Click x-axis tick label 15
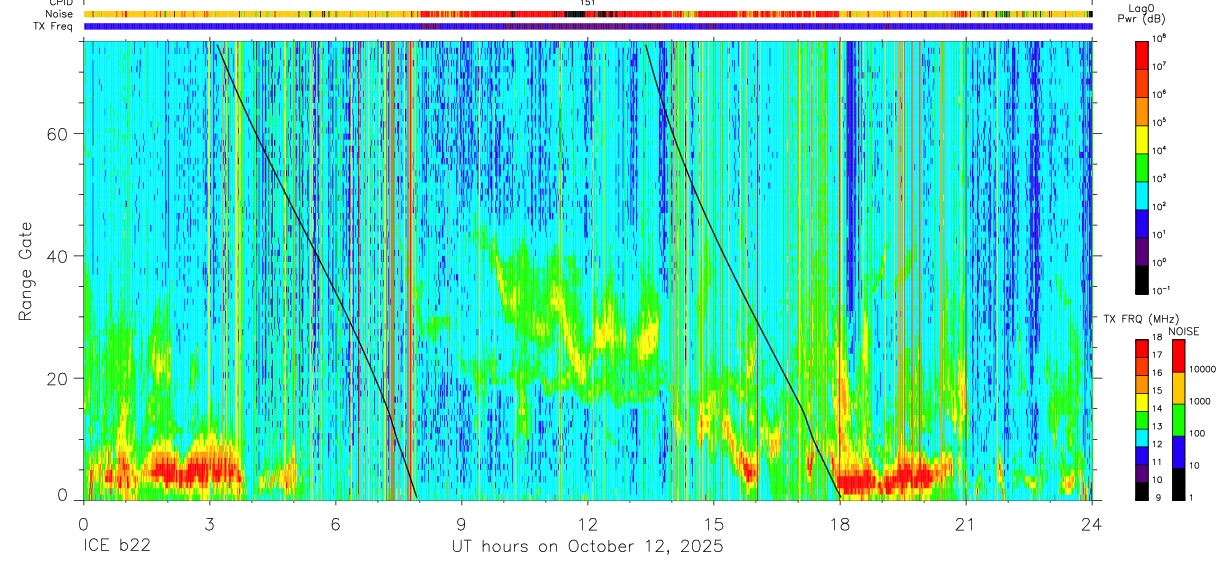Viewport: 1228px width, 567px height. tap(713, 524)
